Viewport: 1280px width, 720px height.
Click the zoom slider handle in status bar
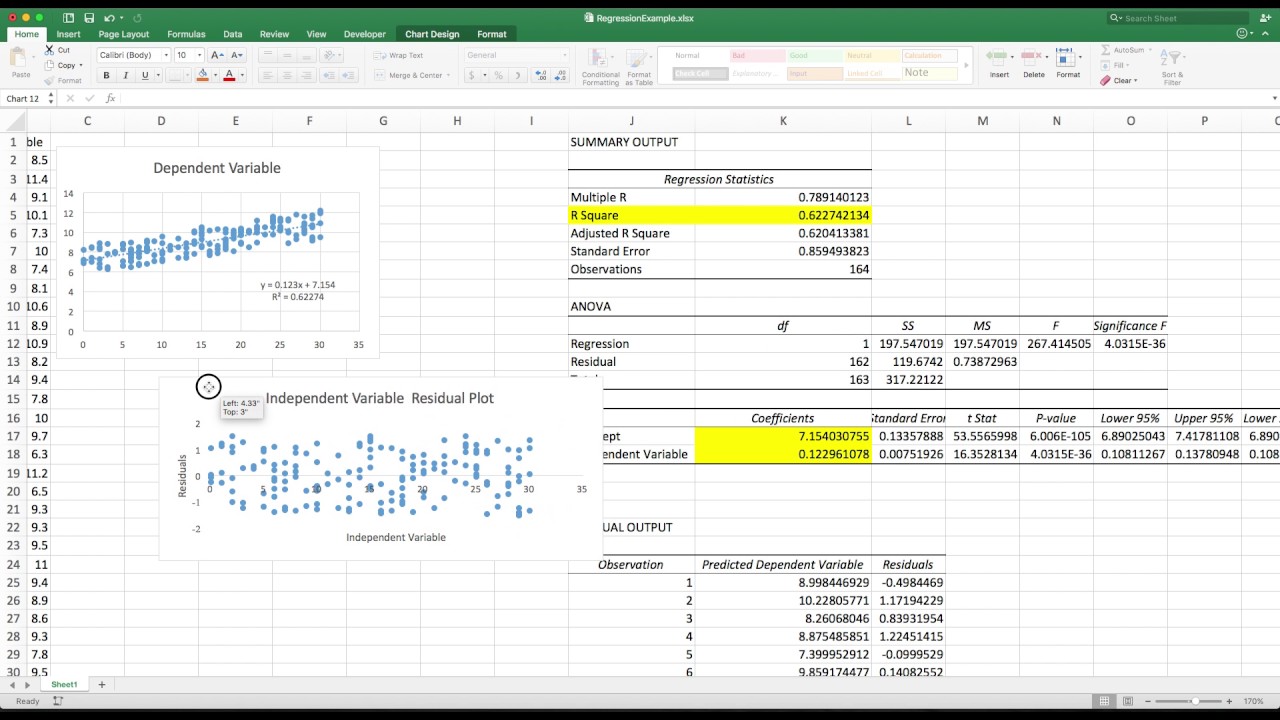1196,701
